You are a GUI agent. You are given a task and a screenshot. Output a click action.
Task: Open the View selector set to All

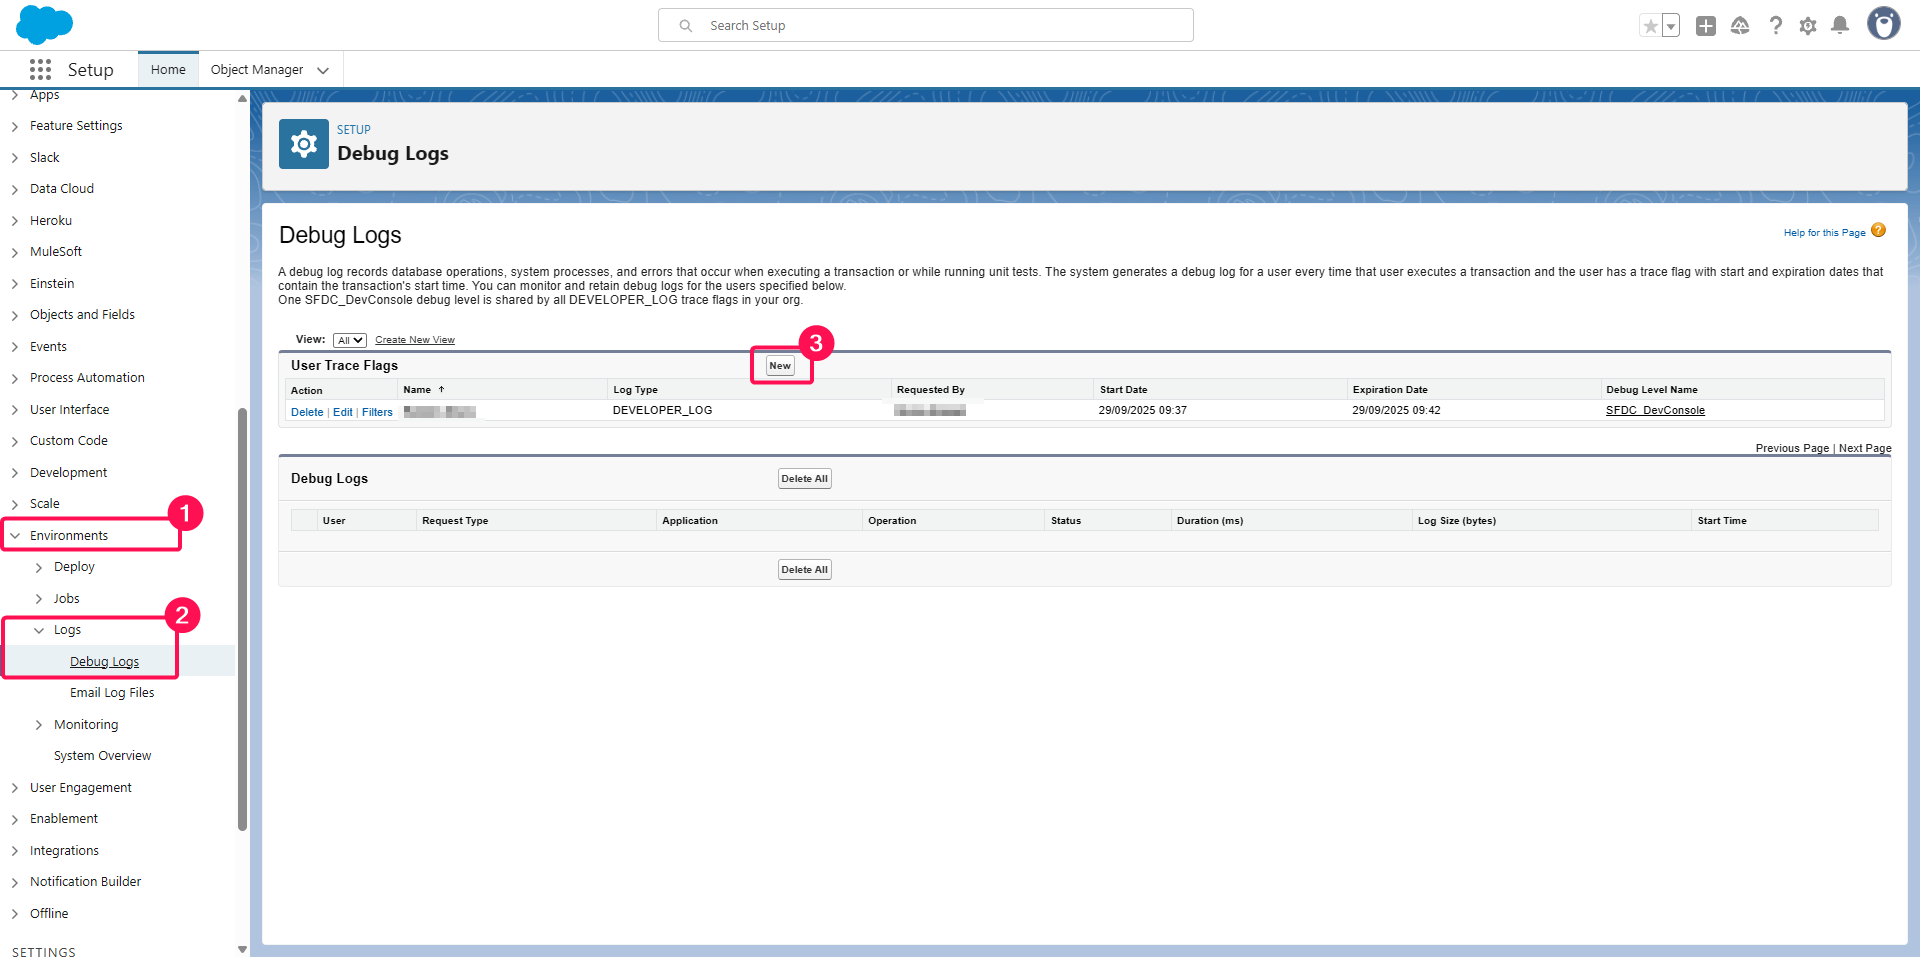click(350, 341)
